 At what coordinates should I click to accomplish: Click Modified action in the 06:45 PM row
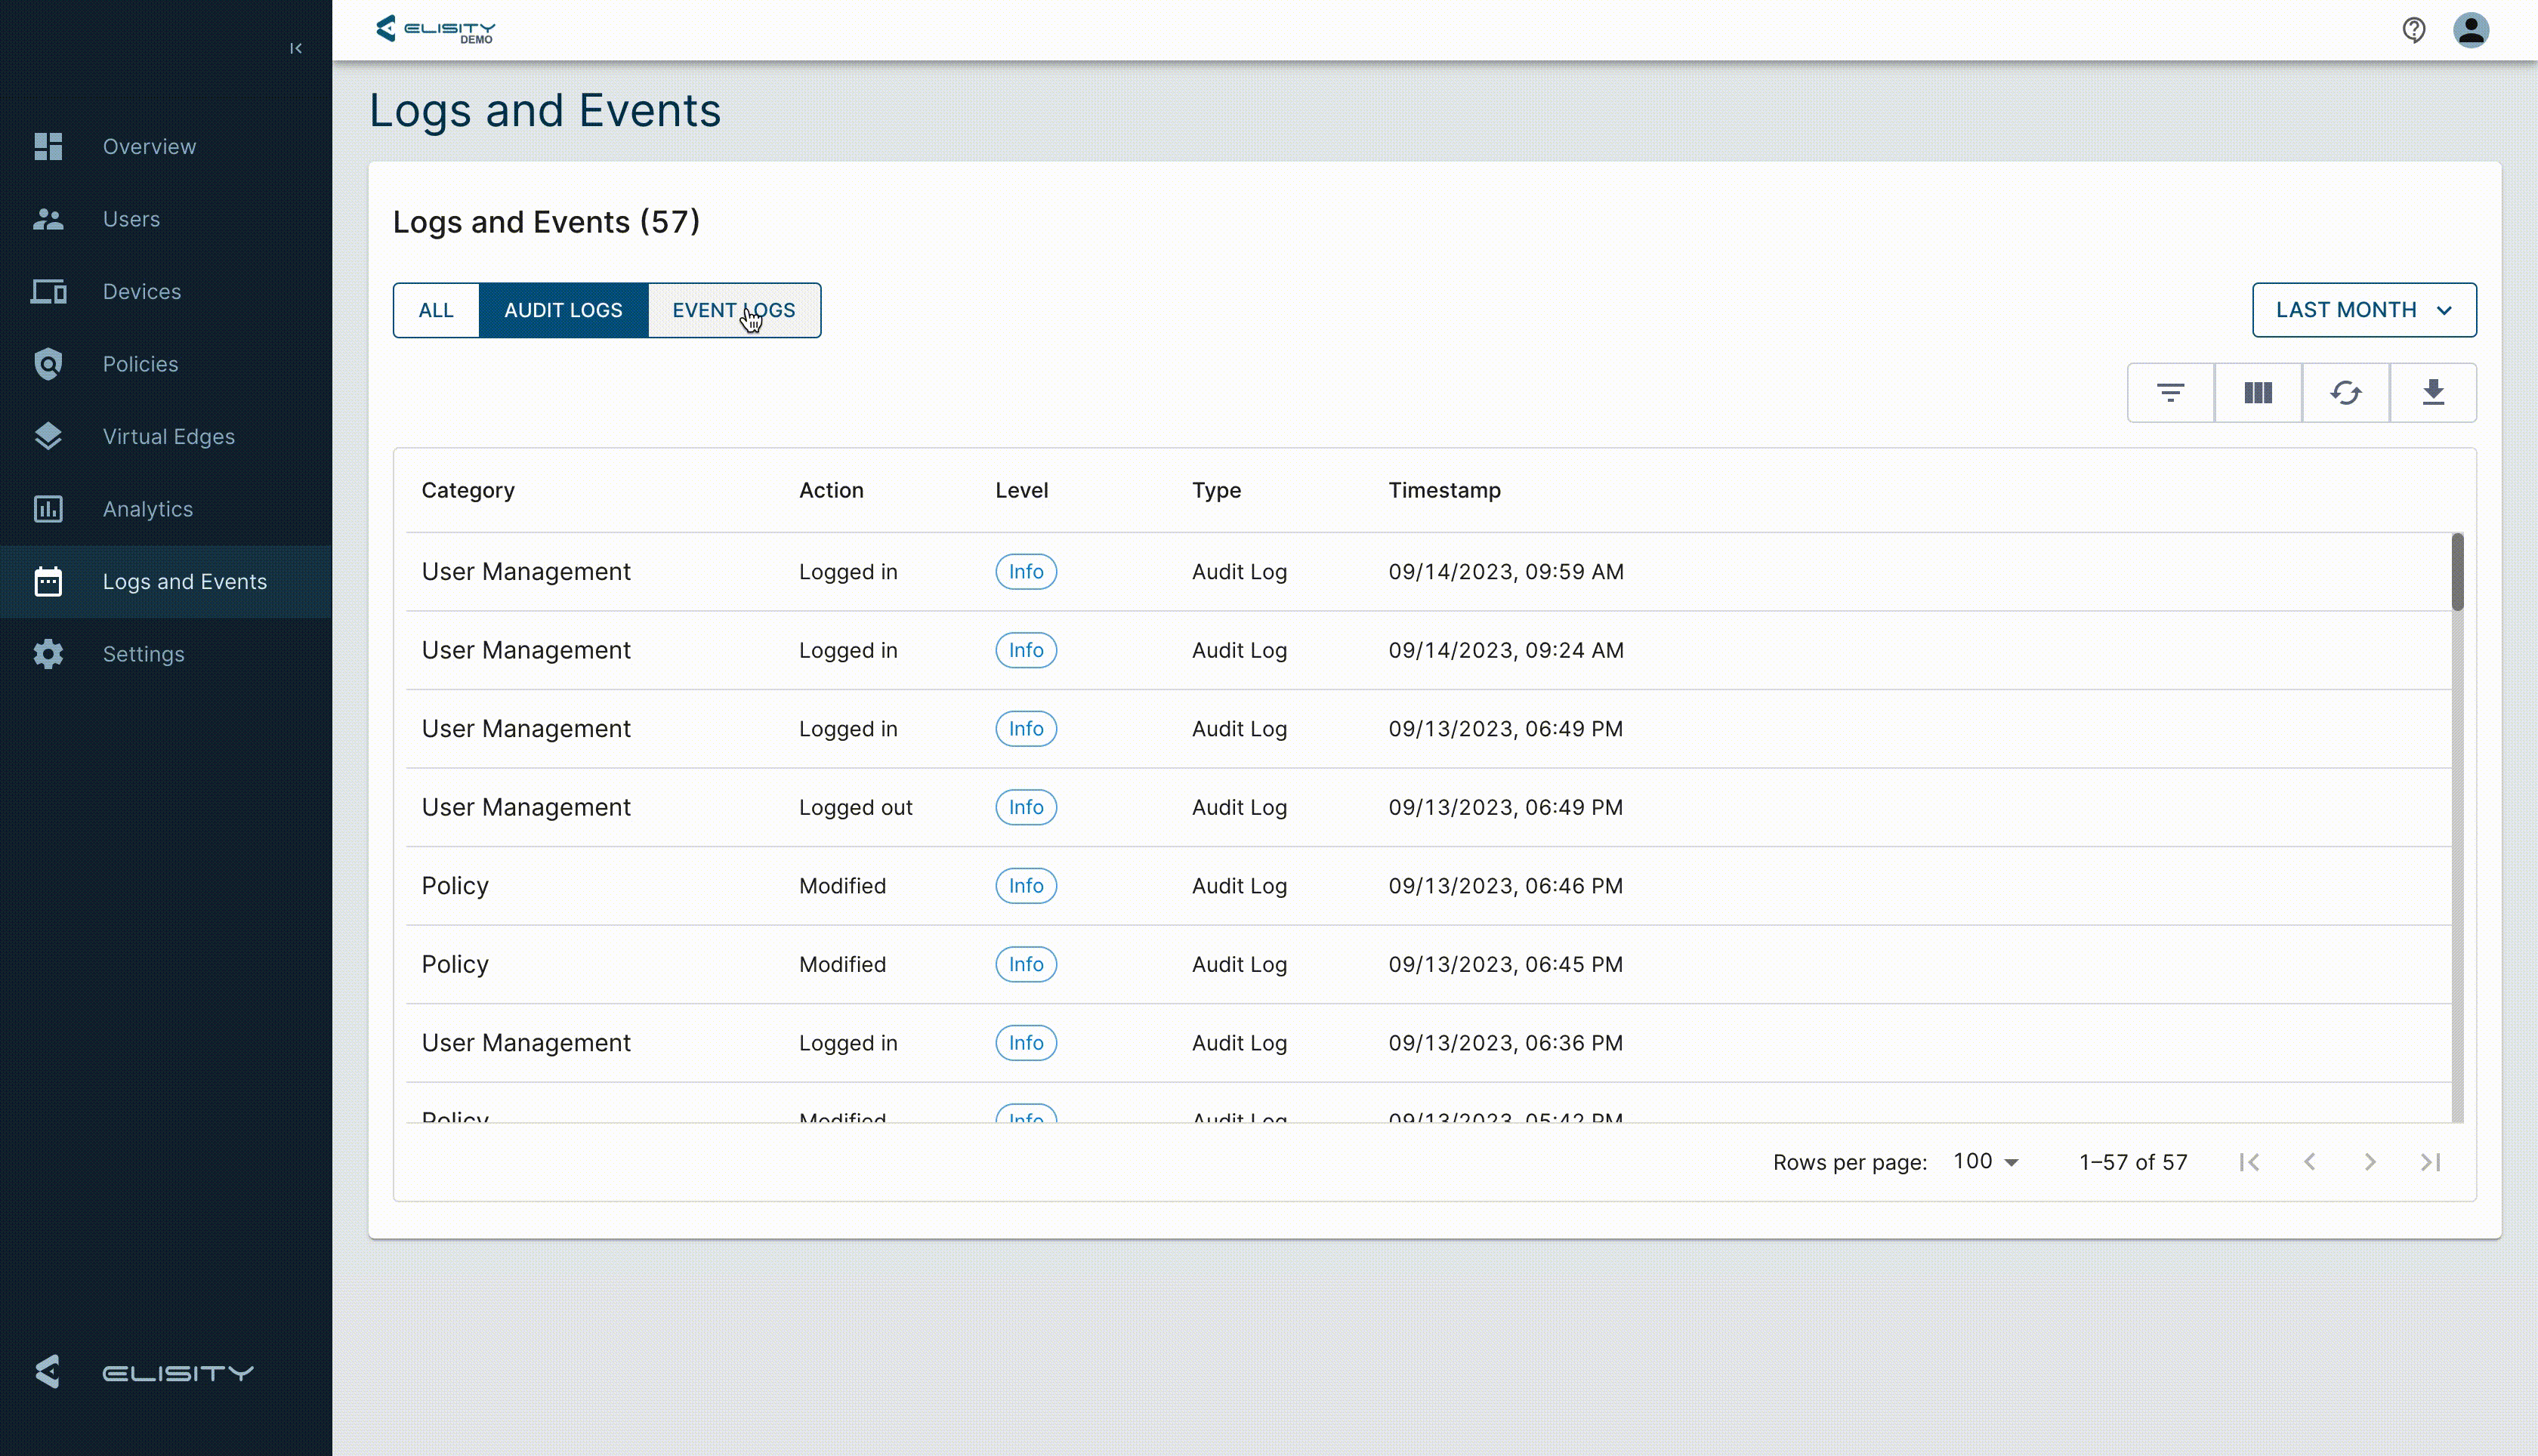(x=843, y=964)
